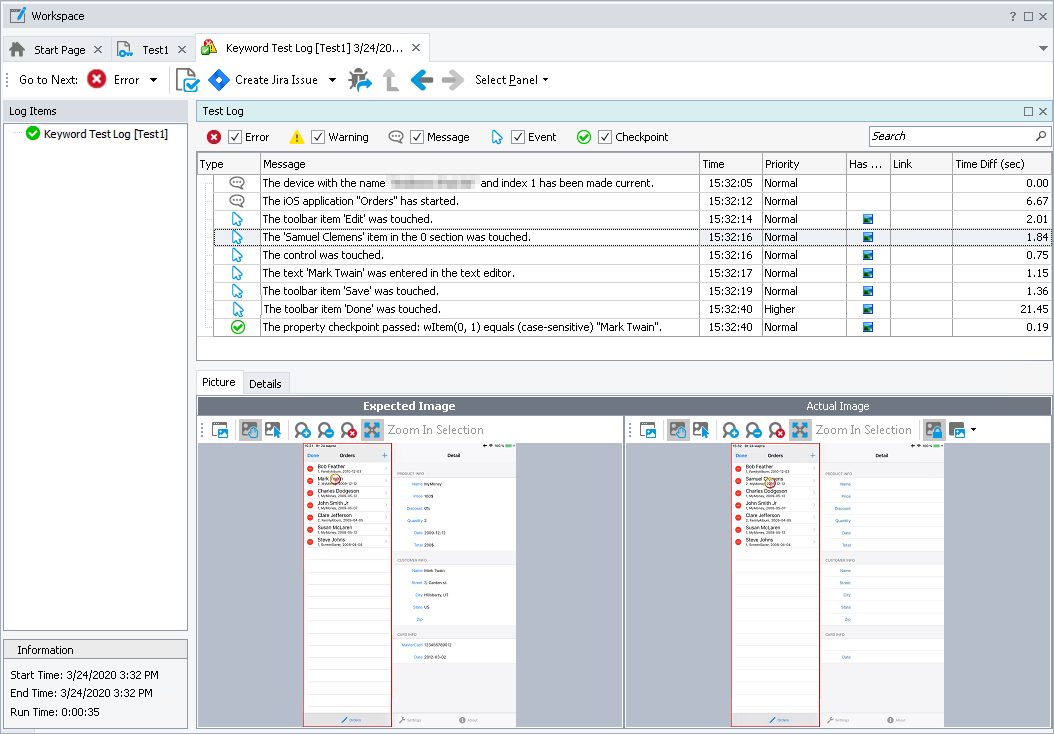Fit the Expected Image to window
This screenshot has width=1054, height=734.
tap(372, 430)
